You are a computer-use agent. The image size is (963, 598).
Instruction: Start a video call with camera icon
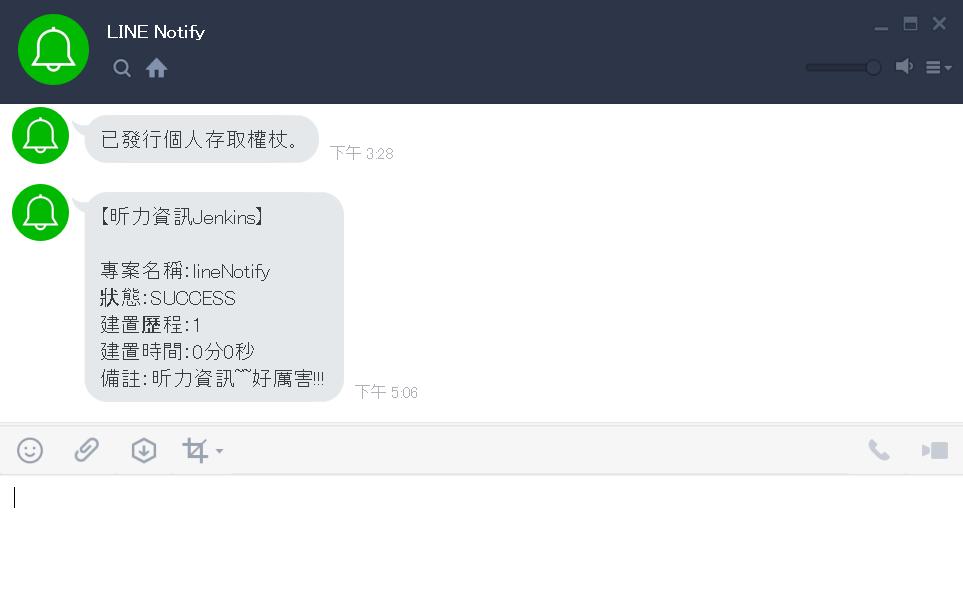point(935,450)
